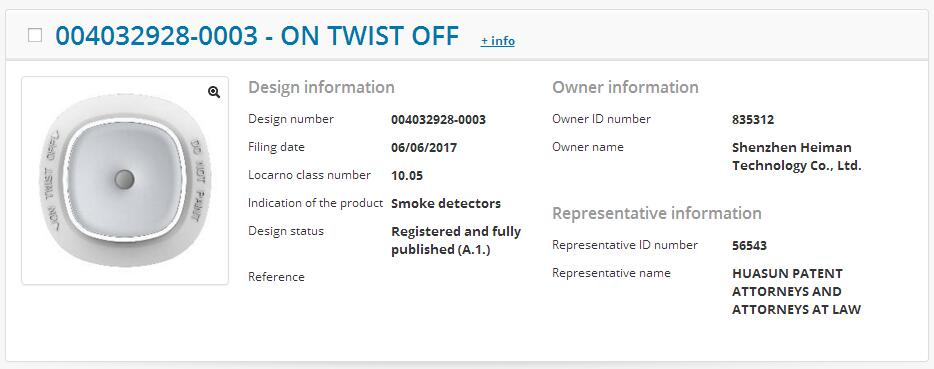
Task: Click the 'Smoke detectors' product indication
Action: pyautogui.click(x=446, y=203)
